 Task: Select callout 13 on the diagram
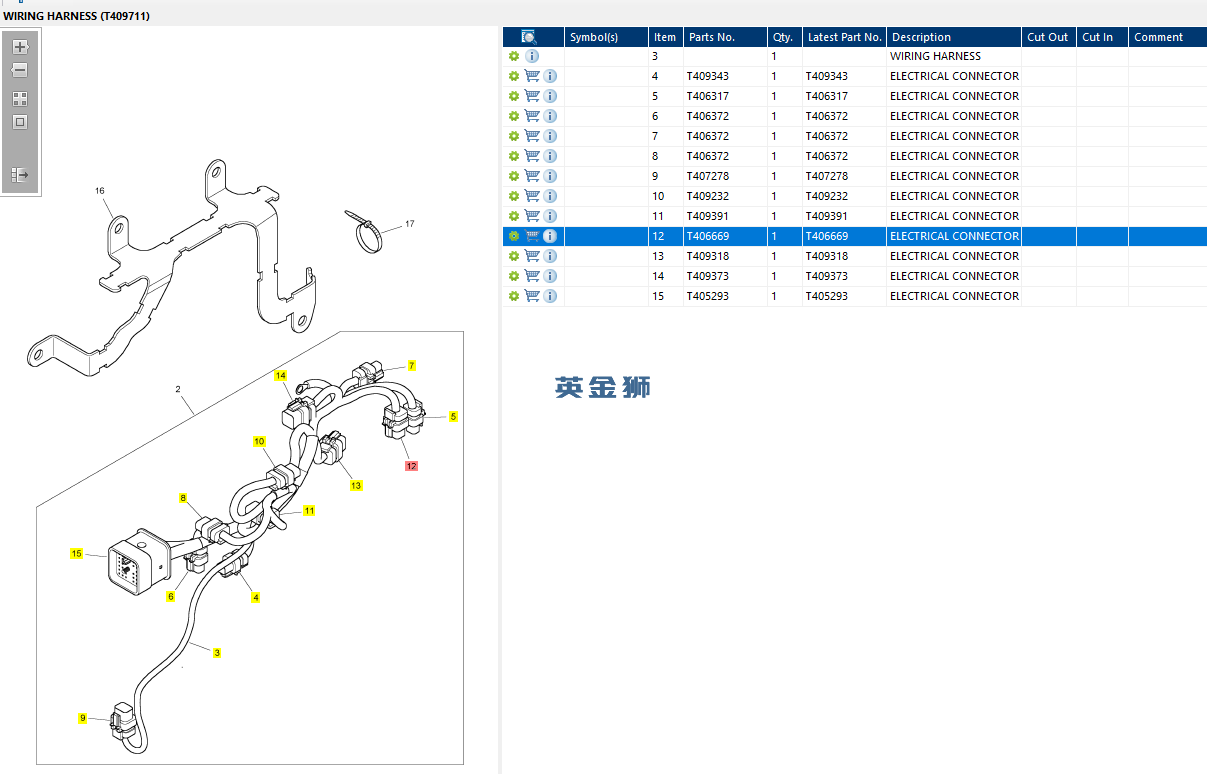point(356,486)
